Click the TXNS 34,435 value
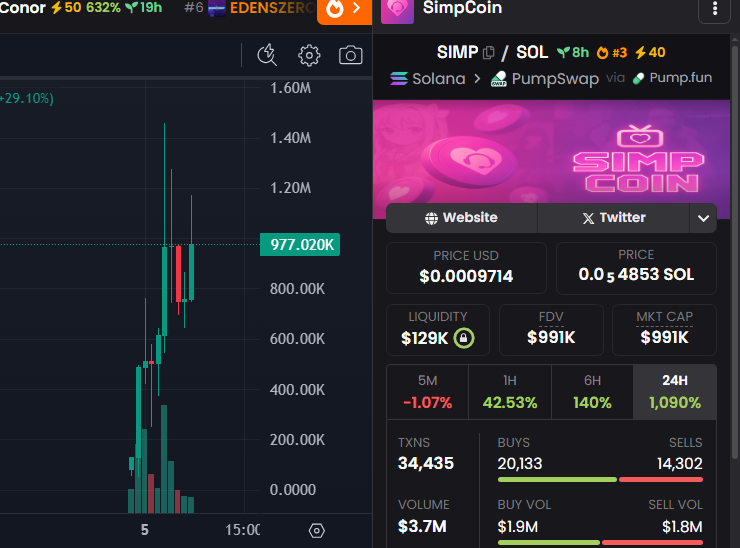740x548 pixels. (x=426, y=464)
